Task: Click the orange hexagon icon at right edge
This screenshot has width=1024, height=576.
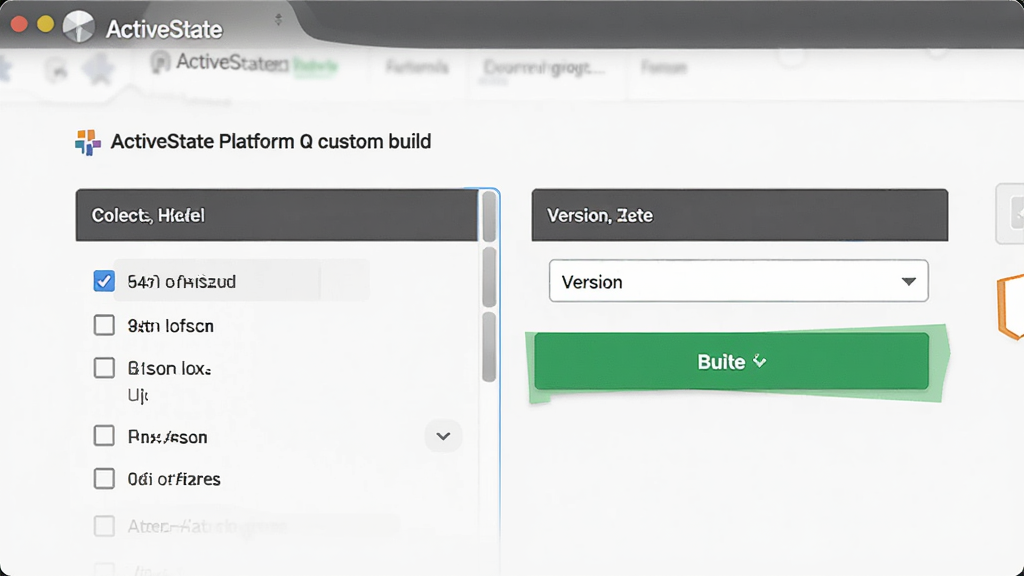Action: (x=1010, y=307)
